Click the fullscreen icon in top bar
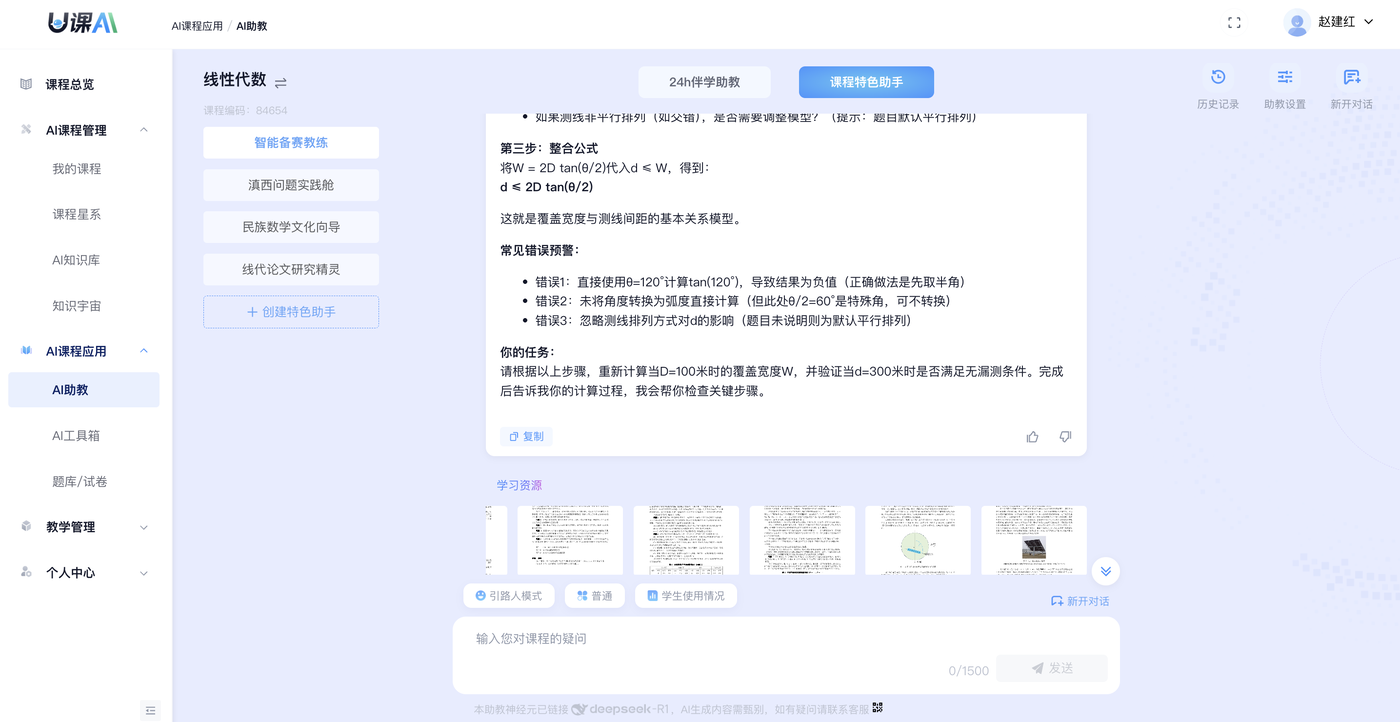The width and height of the screenshot is (1400, 722). click(1234, 23)
